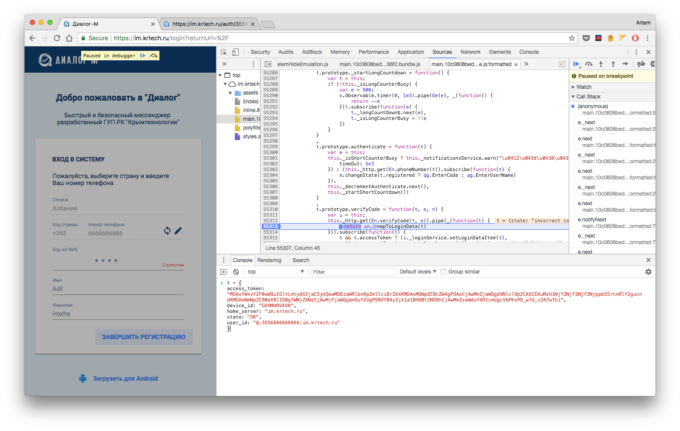Click the refresh SMS code icon

167,231
